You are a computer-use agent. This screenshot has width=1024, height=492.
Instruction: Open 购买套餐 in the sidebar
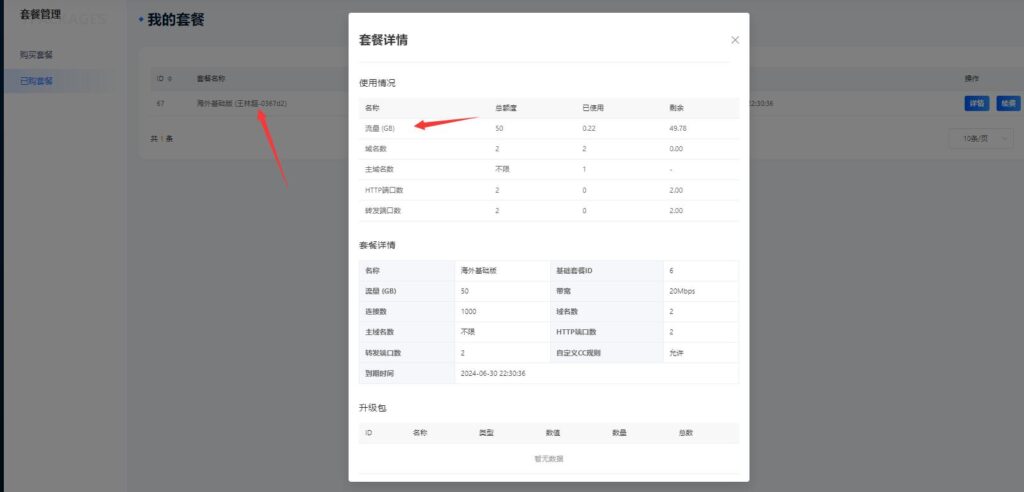37,54
